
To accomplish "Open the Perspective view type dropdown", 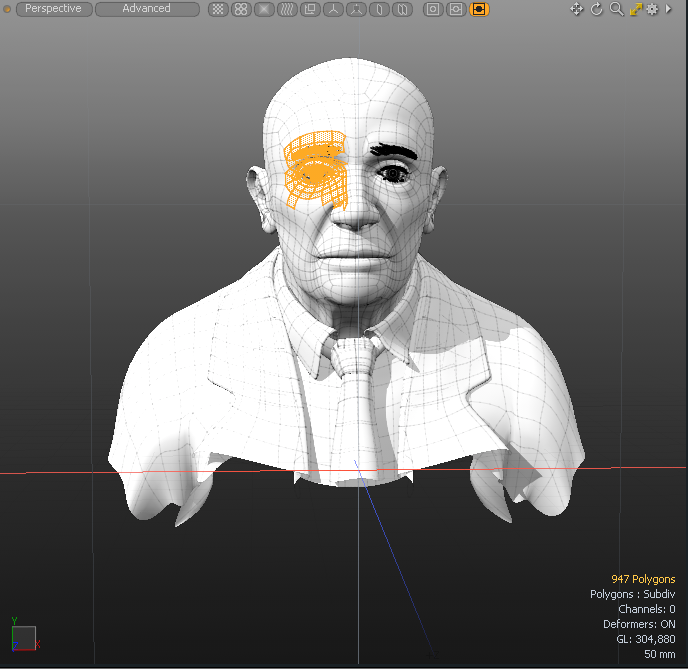I will point(54,9).
